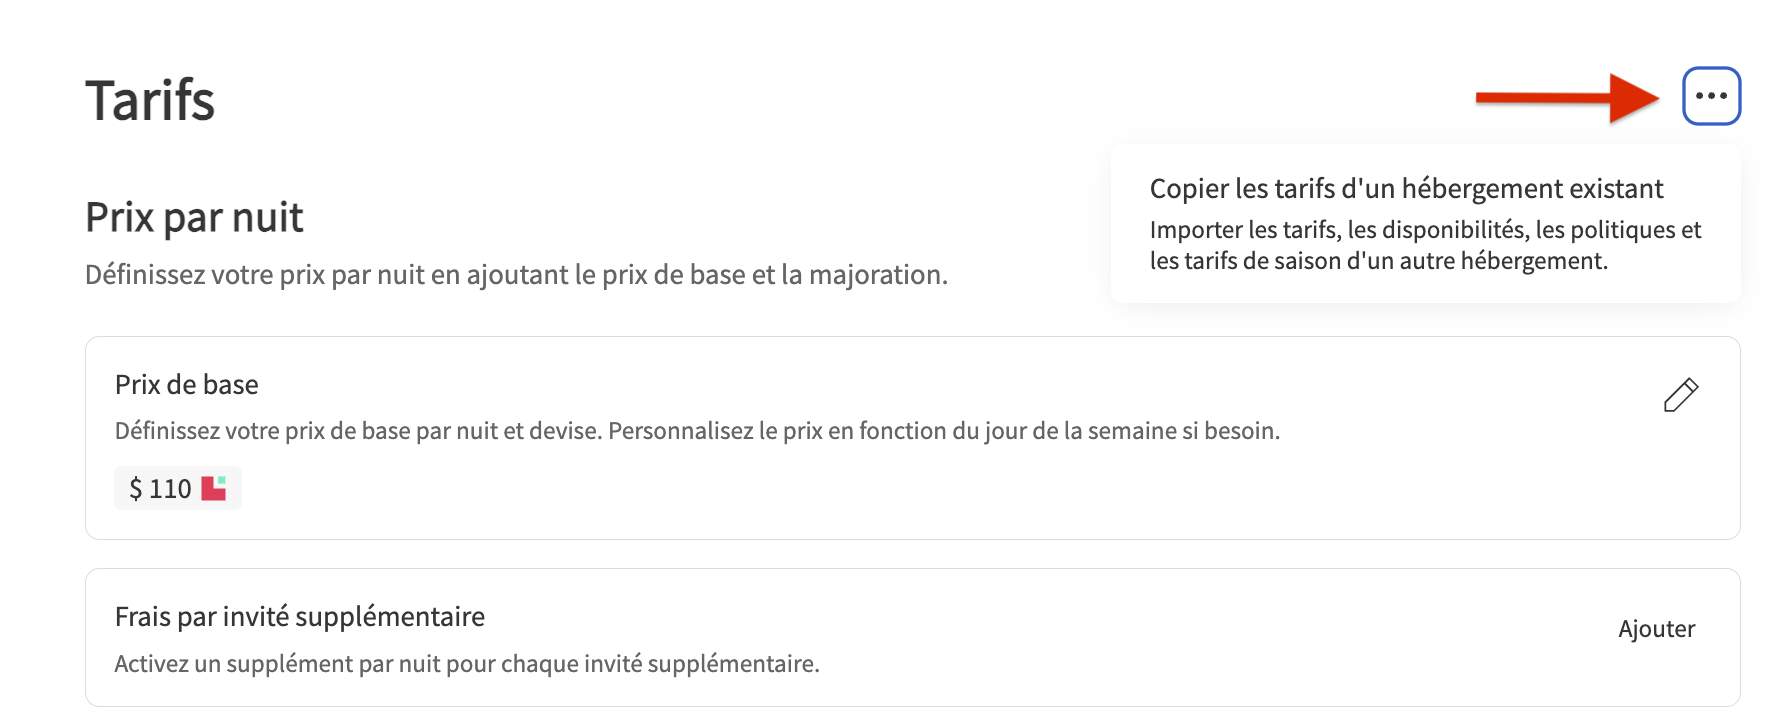Click "les tarifs de saison d'un autre hébergement" line

tap(1378, 261)
